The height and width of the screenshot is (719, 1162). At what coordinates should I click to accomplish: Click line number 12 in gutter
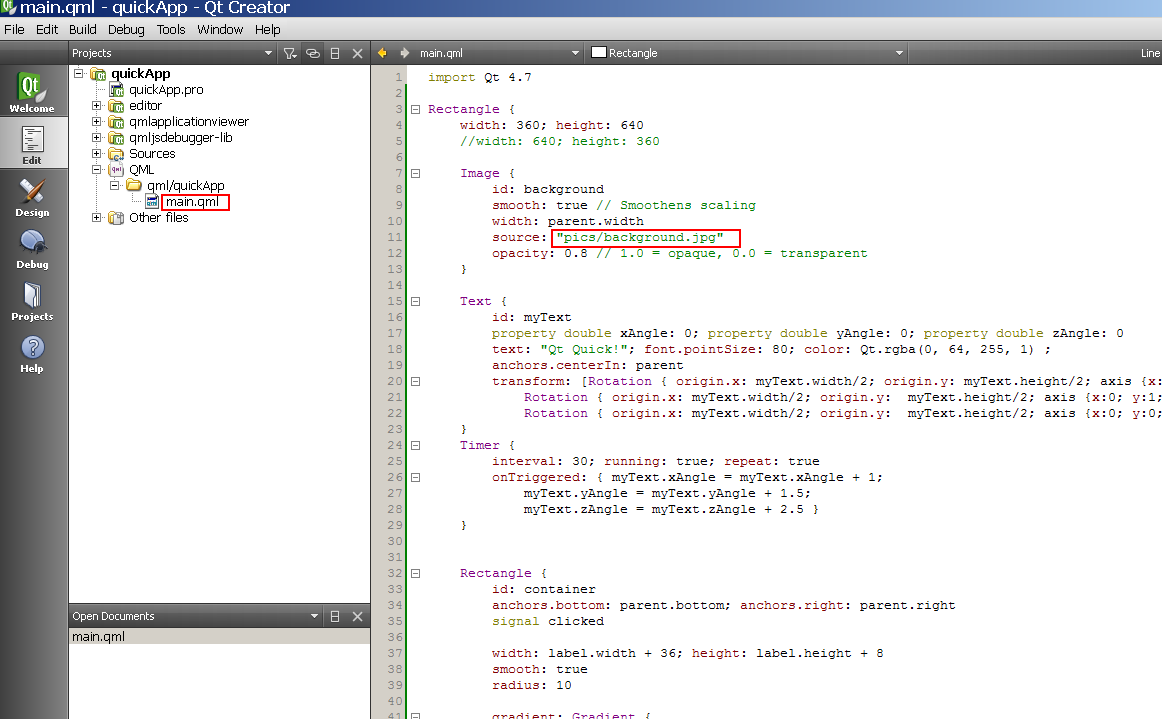pos(394,254)
